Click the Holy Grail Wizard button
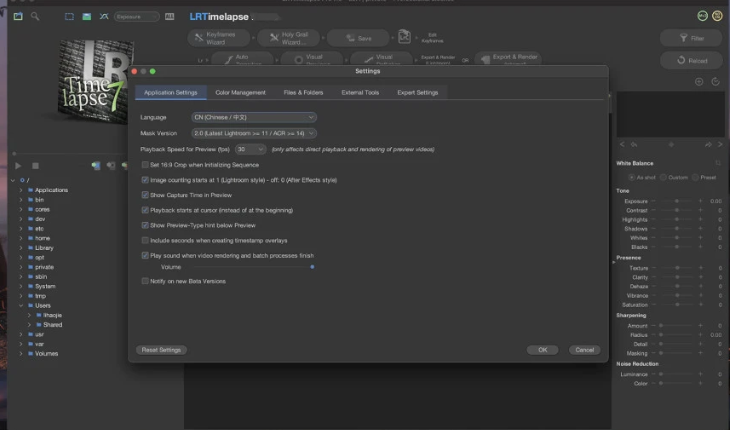Viewport: 730px width, 430px height. (288, 38)
